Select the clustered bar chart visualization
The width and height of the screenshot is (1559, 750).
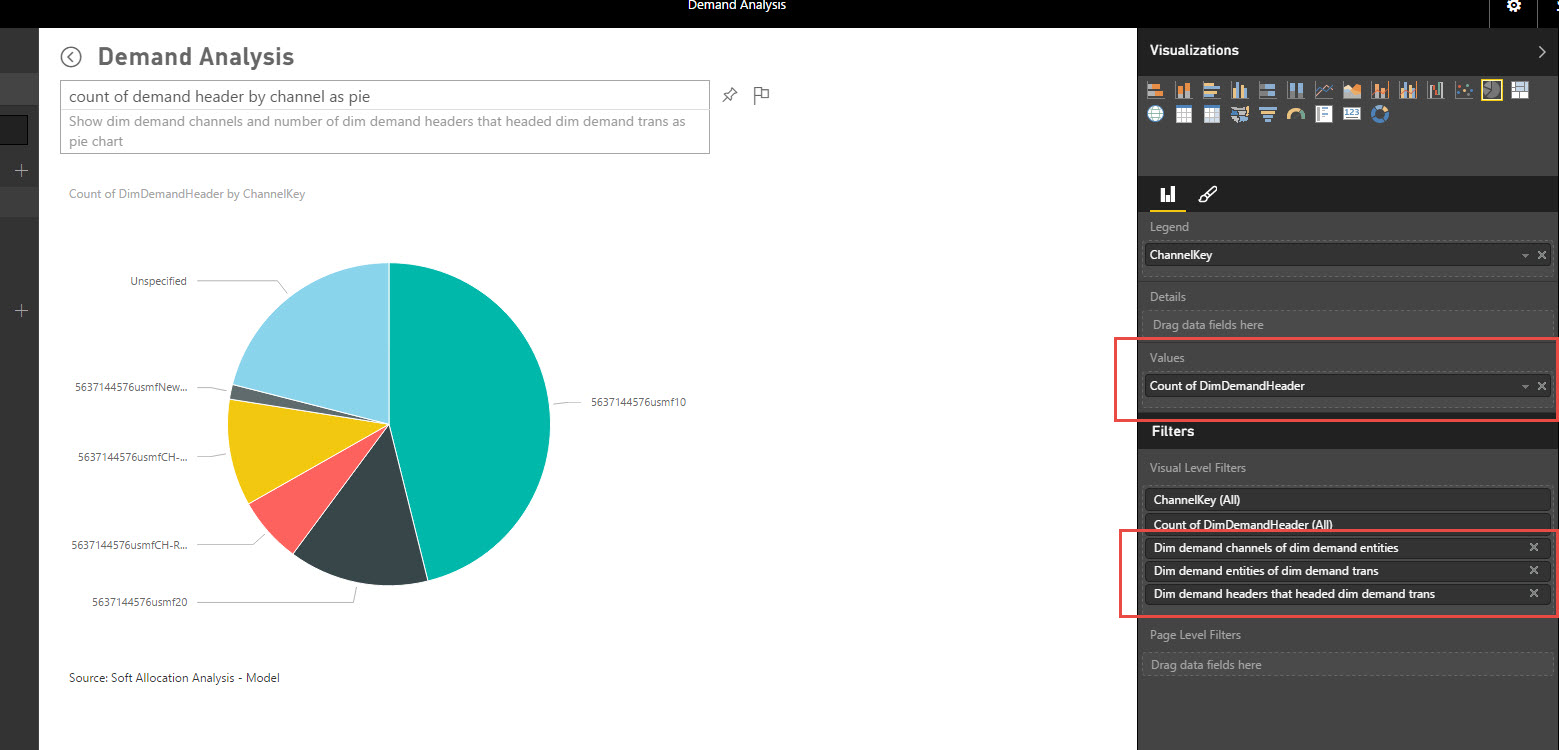[x=1211, y=90]
